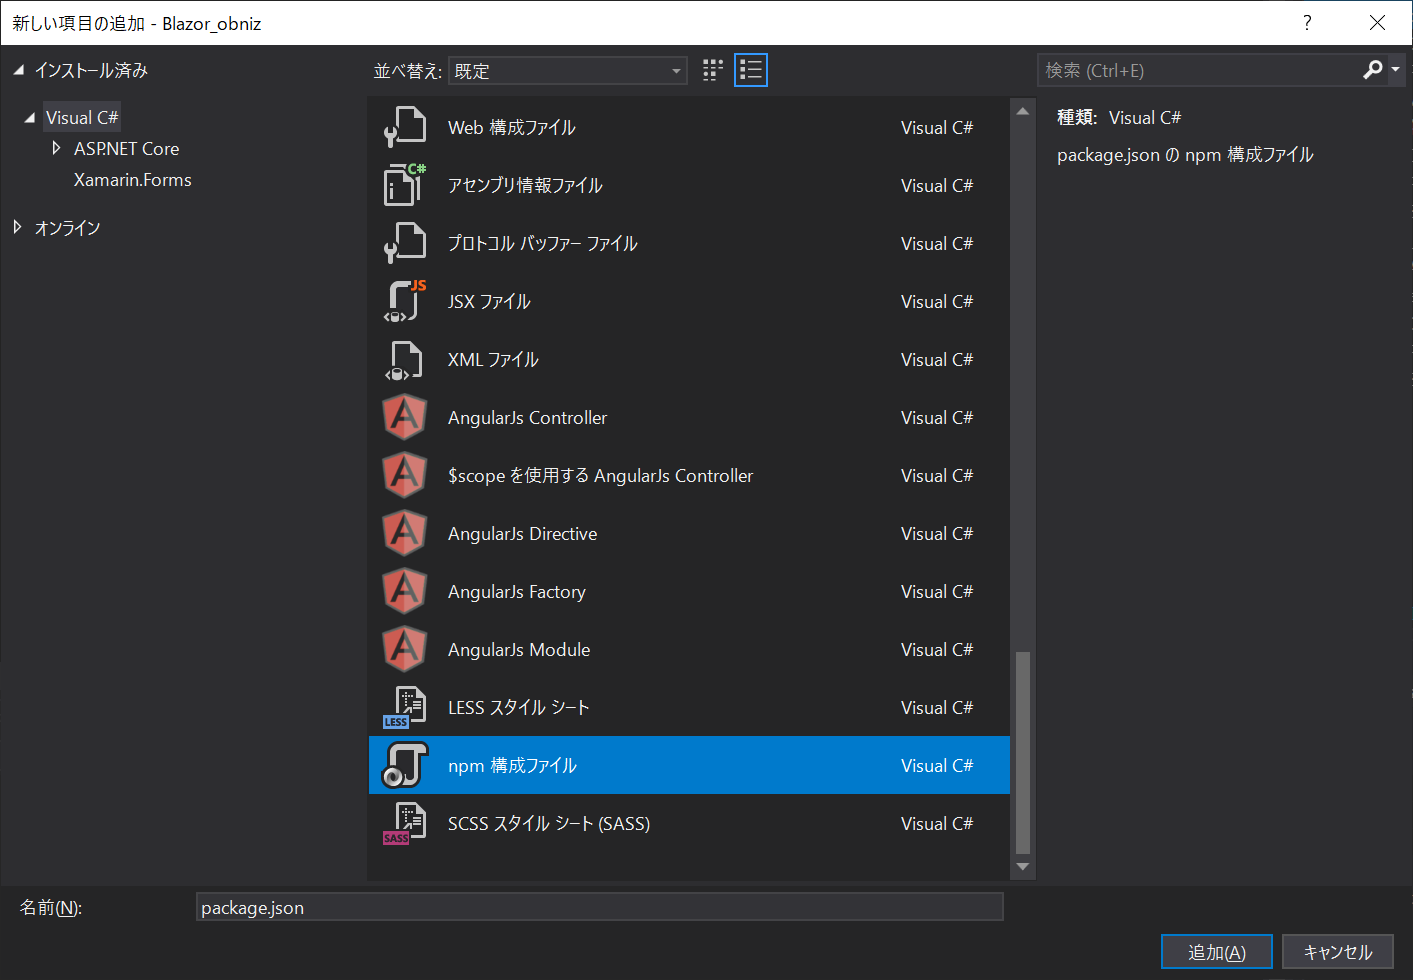
Task: Select the 'Web 構成ファイル' item name
Action: point(512,127)
